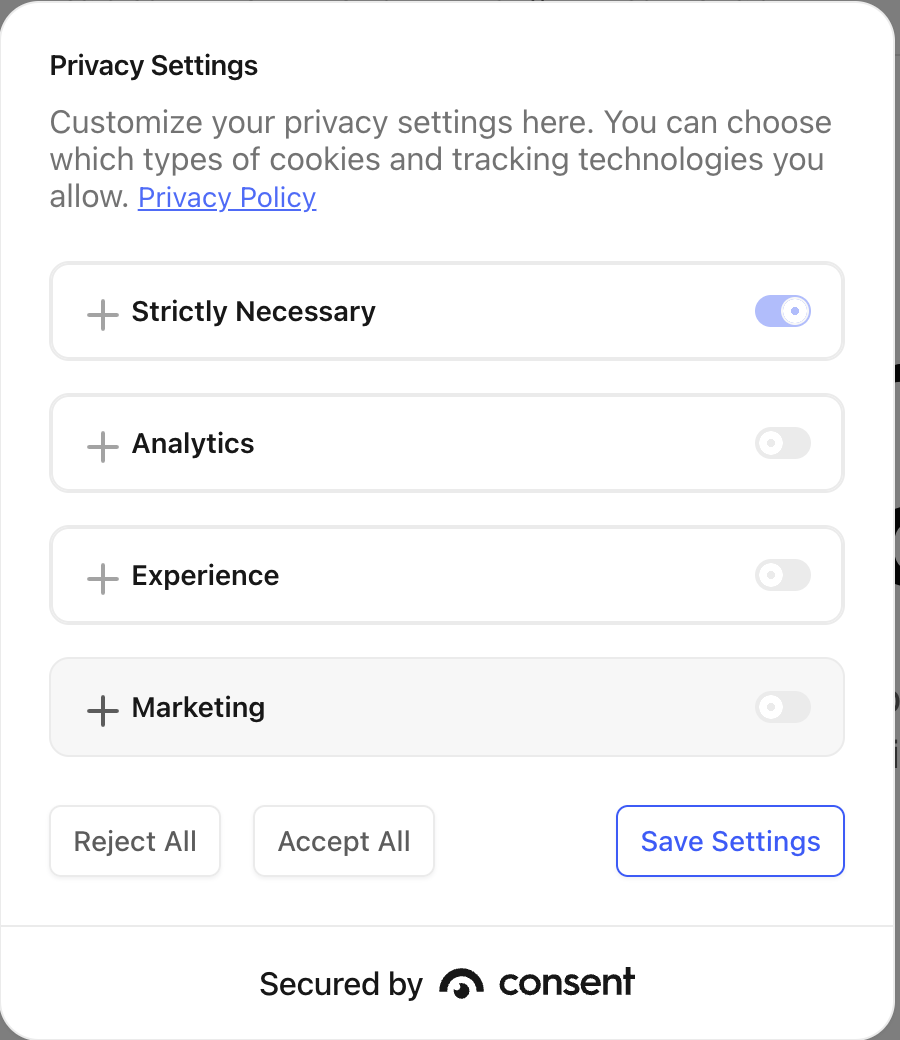Click the Marketing category label
Screen dimensions: 900x1040
tap(198, 708)
